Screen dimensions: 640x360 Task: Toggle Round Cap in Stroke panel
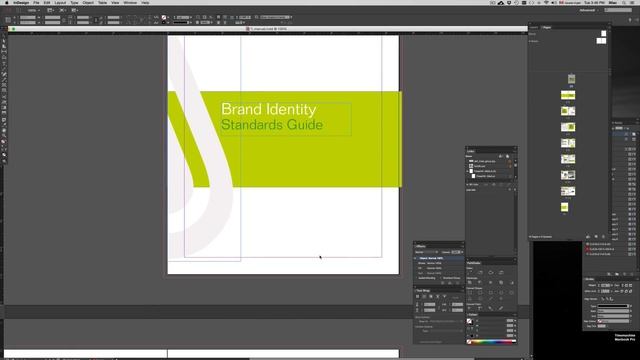pos(627,285)
